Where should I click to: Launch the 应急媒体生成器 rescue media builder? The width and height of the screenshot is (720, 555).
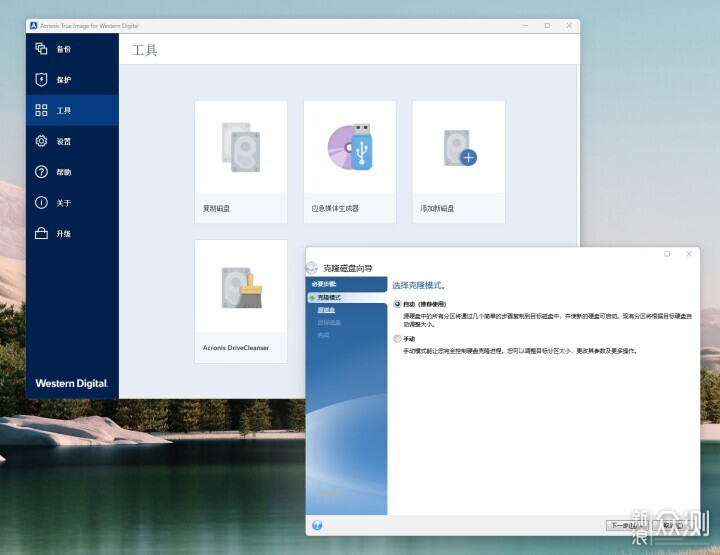pyautogui.click(x=350, y=162)
